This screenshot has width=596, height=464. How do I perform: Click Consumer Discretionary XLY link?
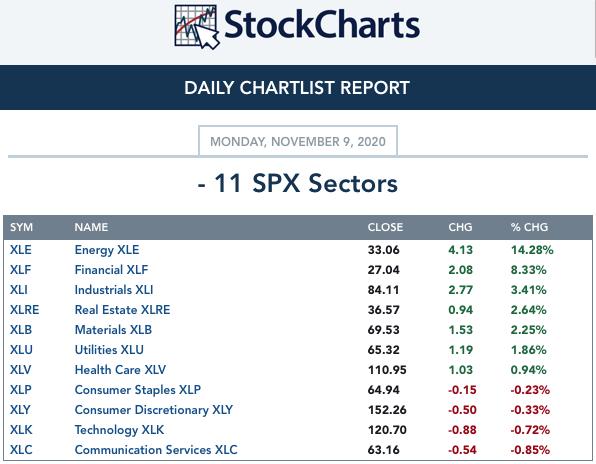154,410
